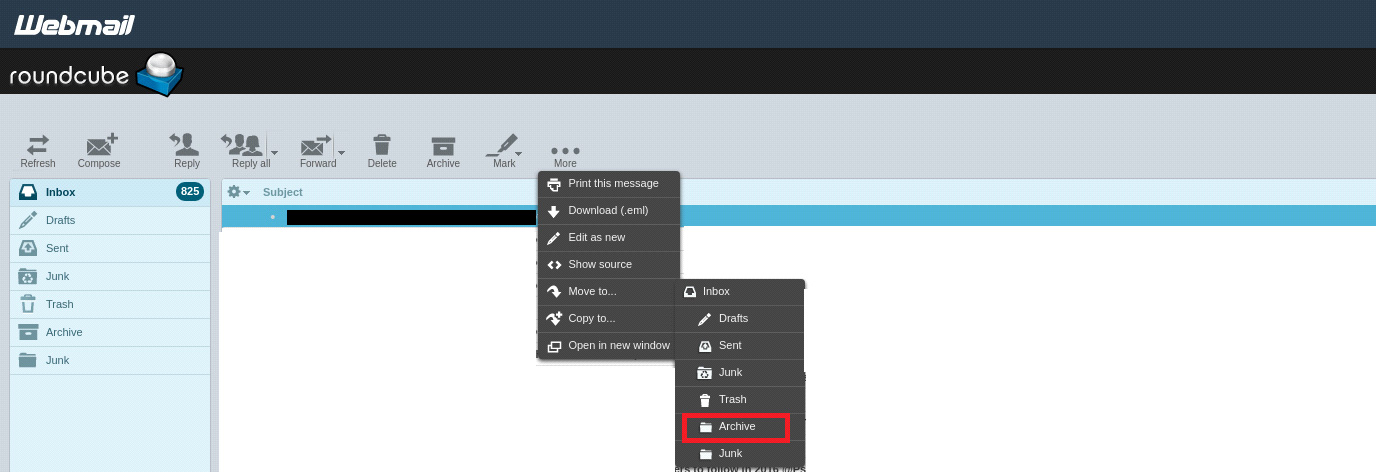
Task: Open Compose new message
Action: point(100,146)
